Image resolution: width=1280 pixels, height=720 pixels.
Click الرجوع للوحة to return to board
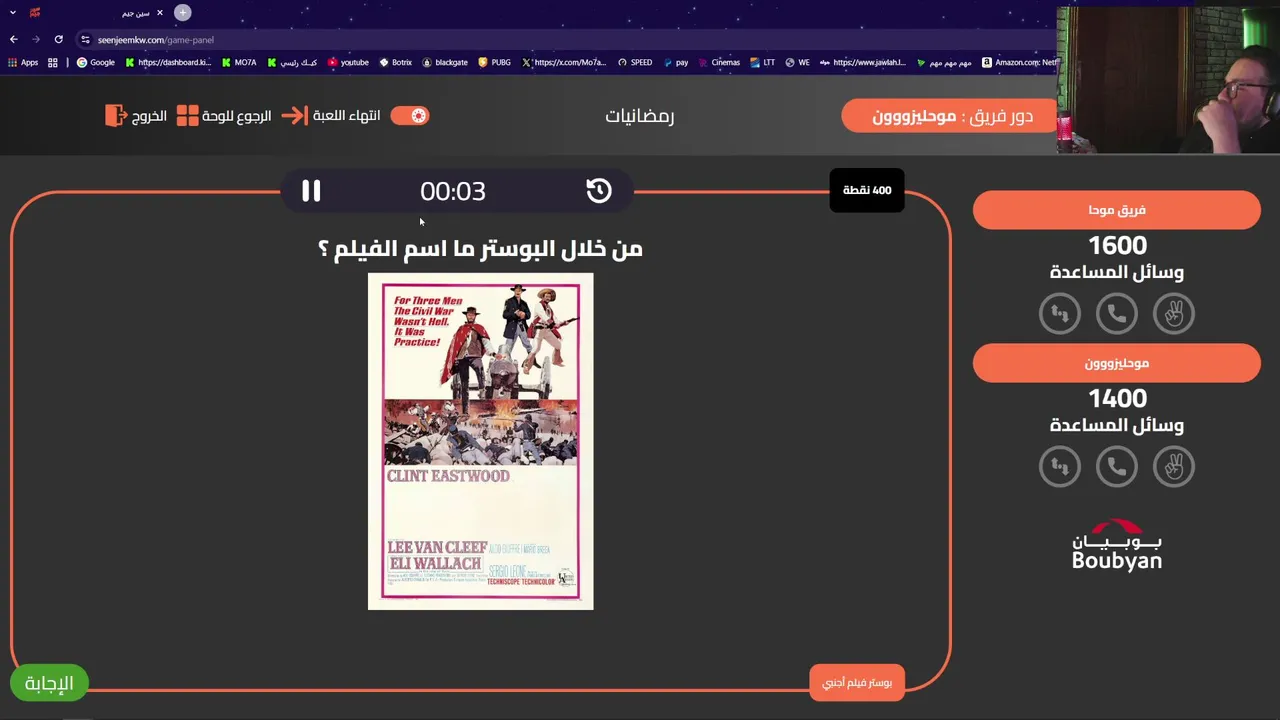[x=236, y=116]
